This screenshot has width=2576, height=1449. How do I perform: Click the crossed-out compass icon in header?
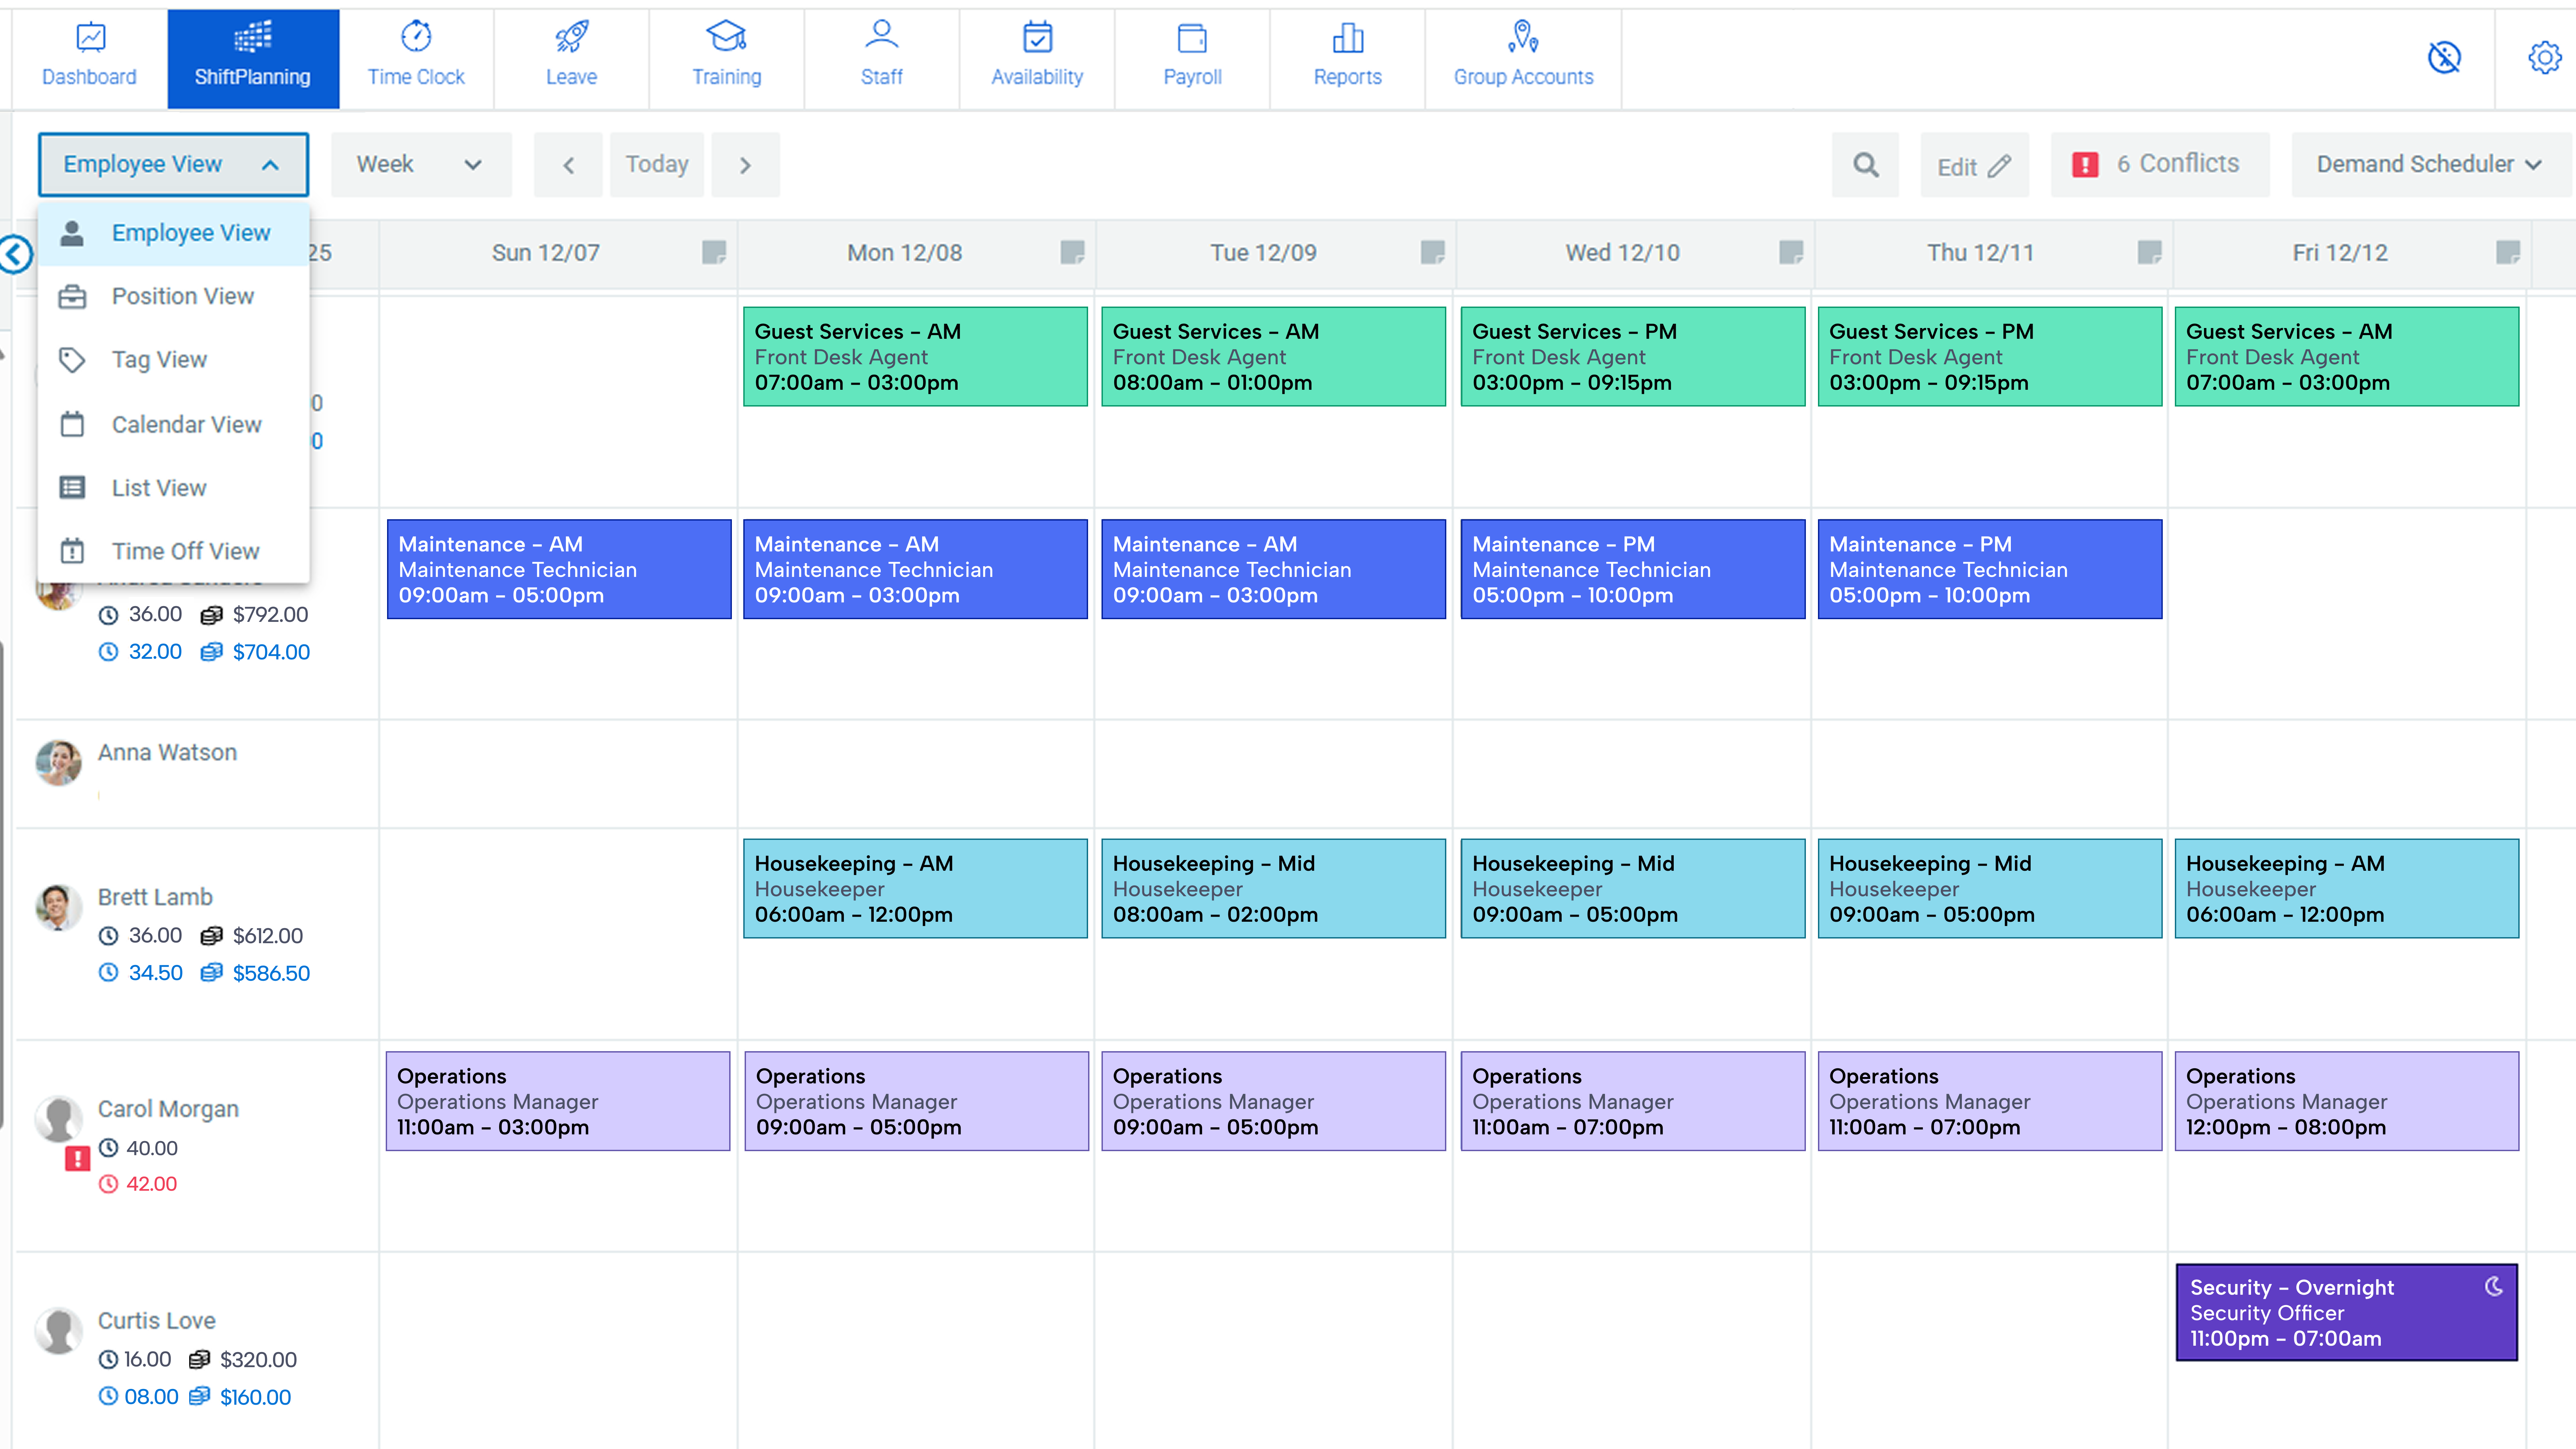[2444, 58]
